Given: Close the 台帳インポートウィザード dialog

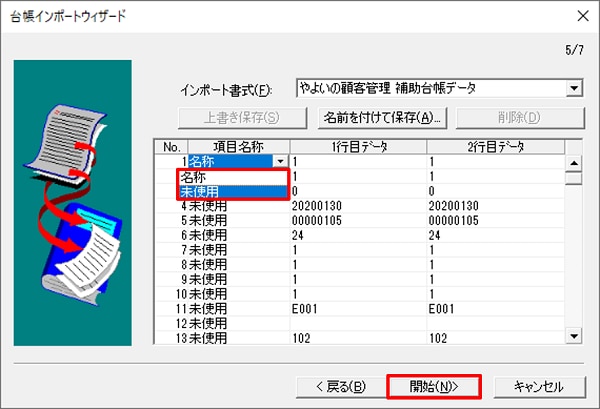Looking at the screenshot, I should pos(583,16).
